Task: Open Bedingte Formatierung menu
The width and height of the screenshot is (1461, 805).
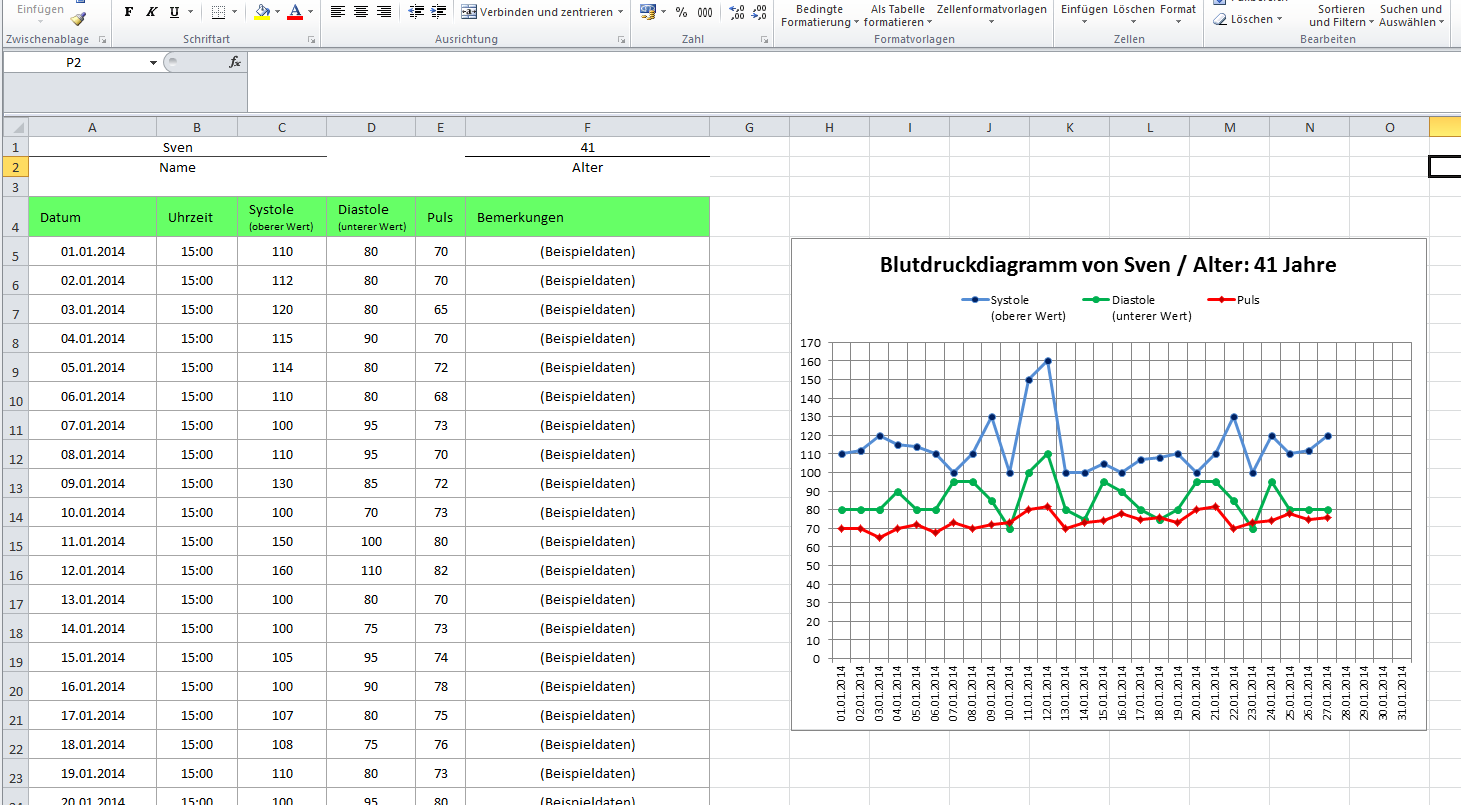Action: (x=819, y=15)
